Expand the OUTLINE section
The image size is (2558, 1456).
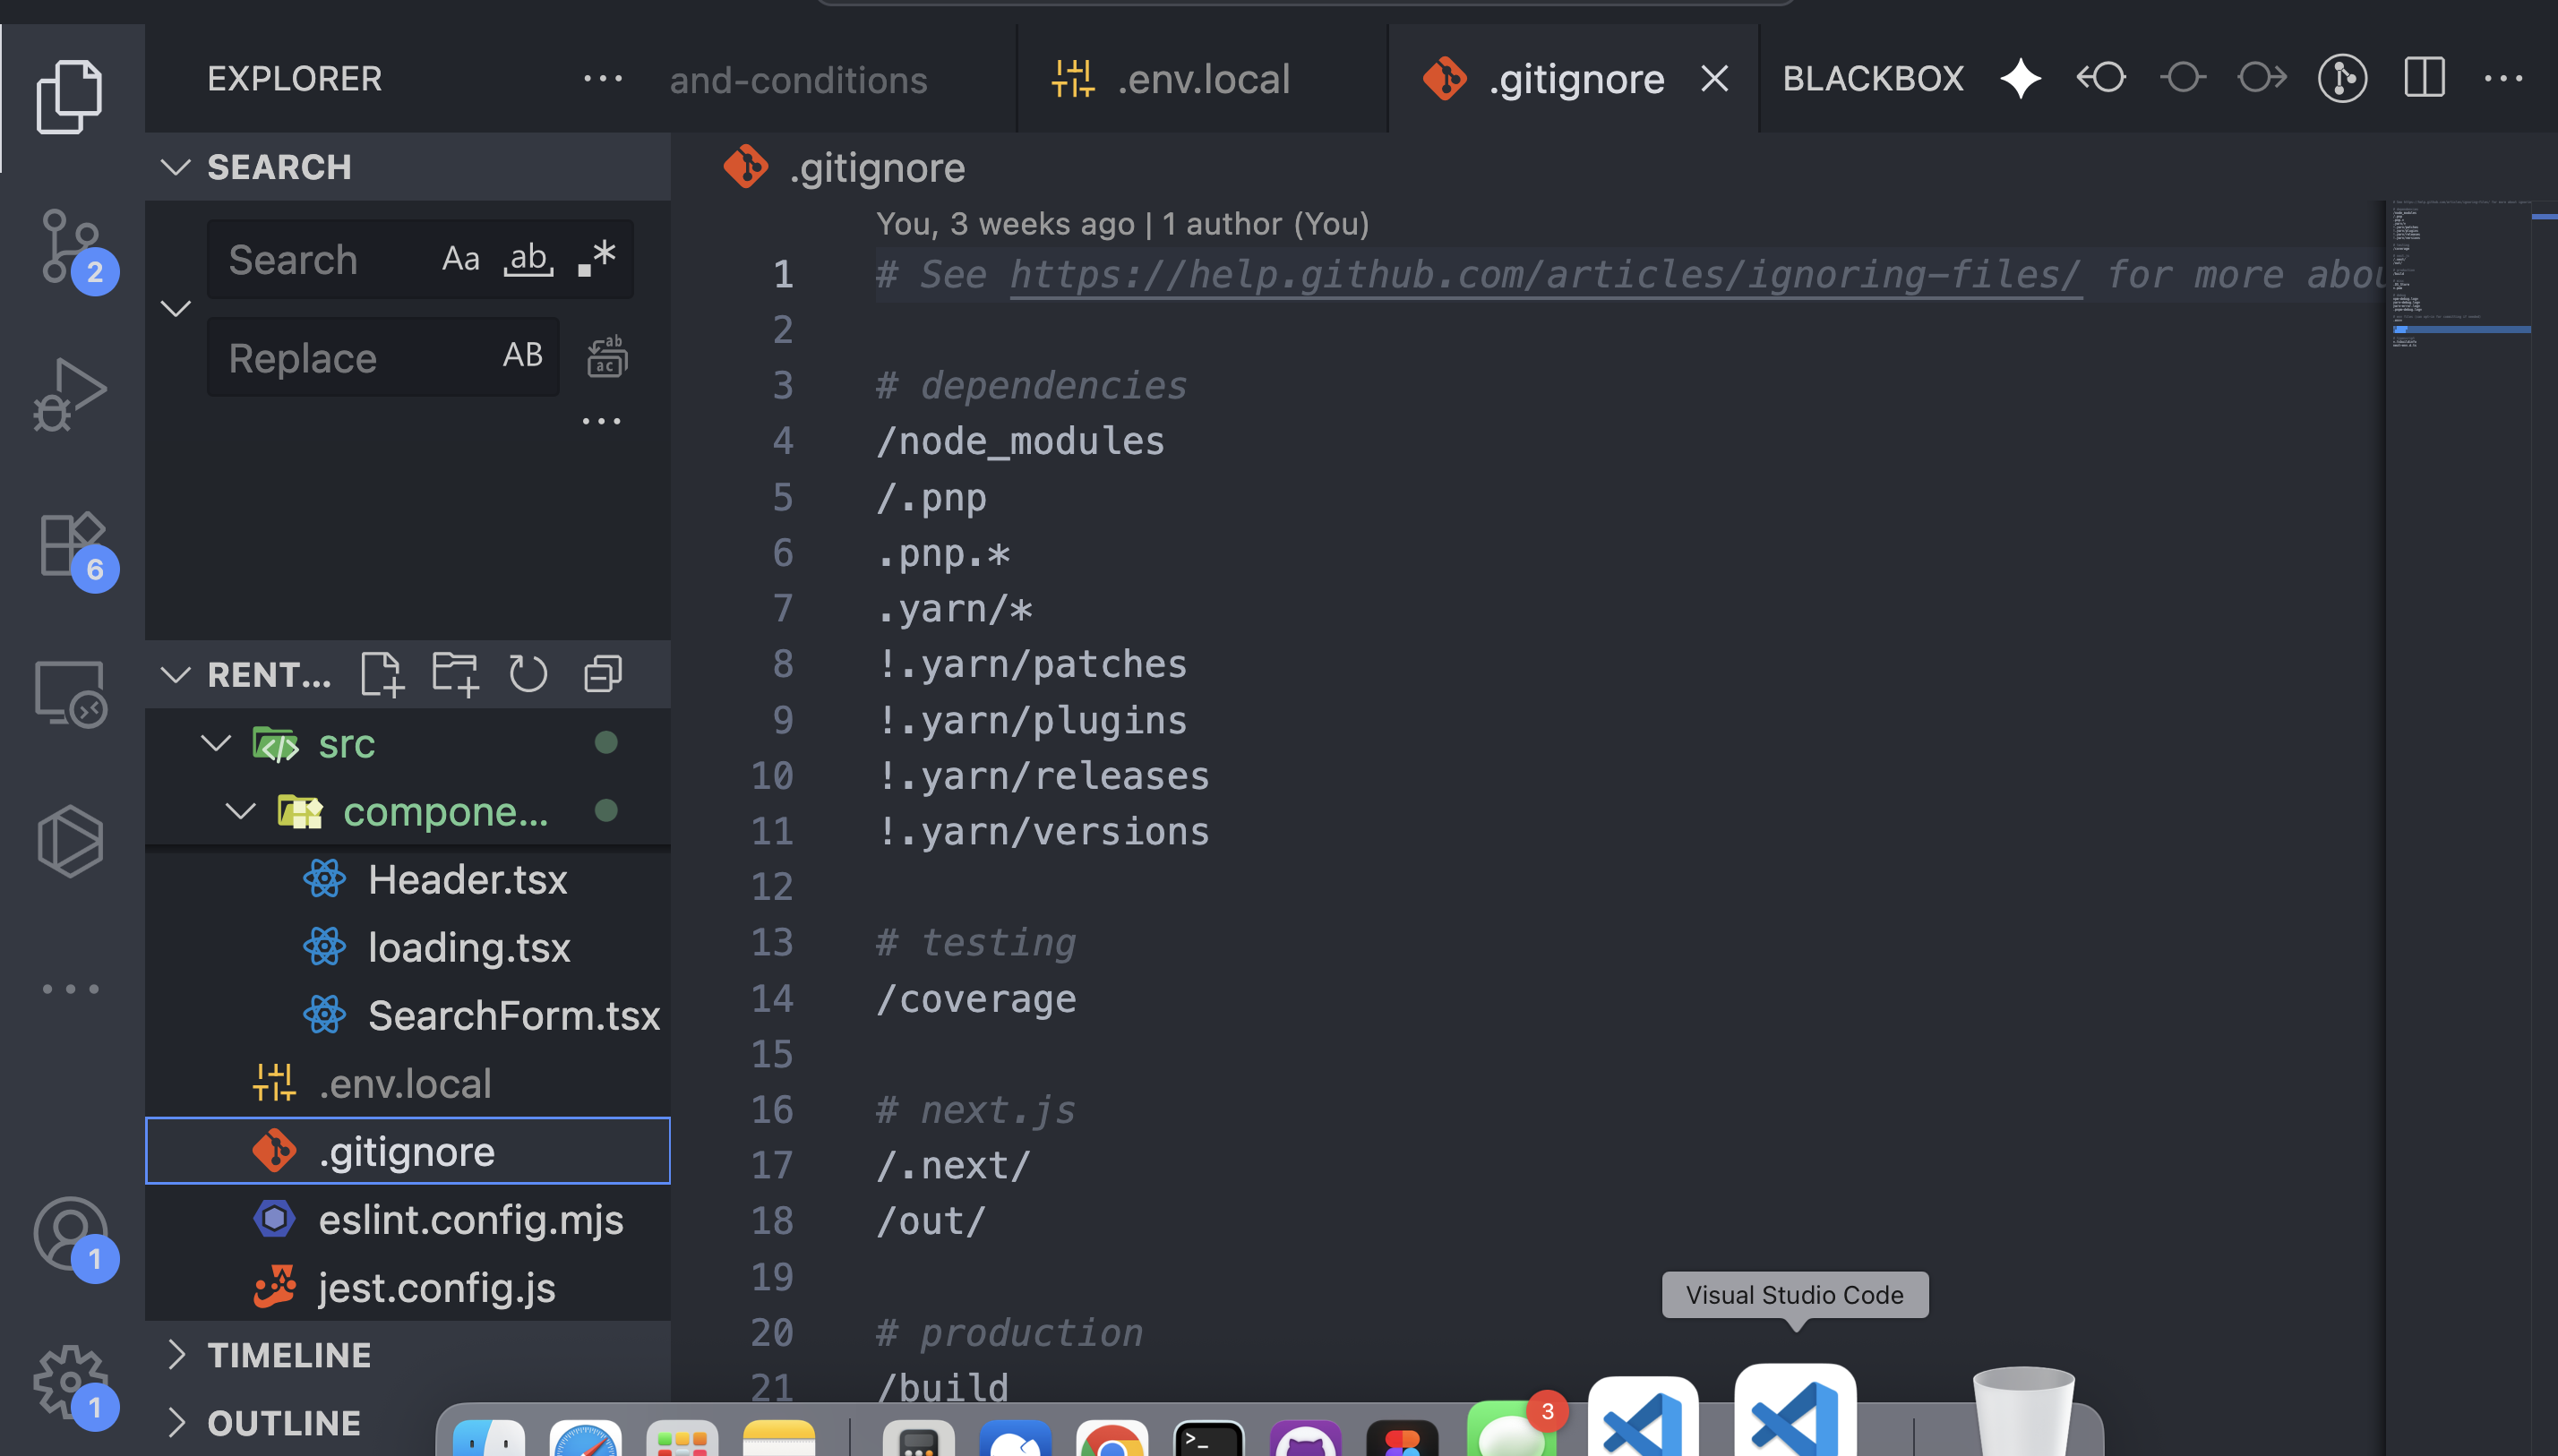pyautogui.click(x=283, y=1423)
